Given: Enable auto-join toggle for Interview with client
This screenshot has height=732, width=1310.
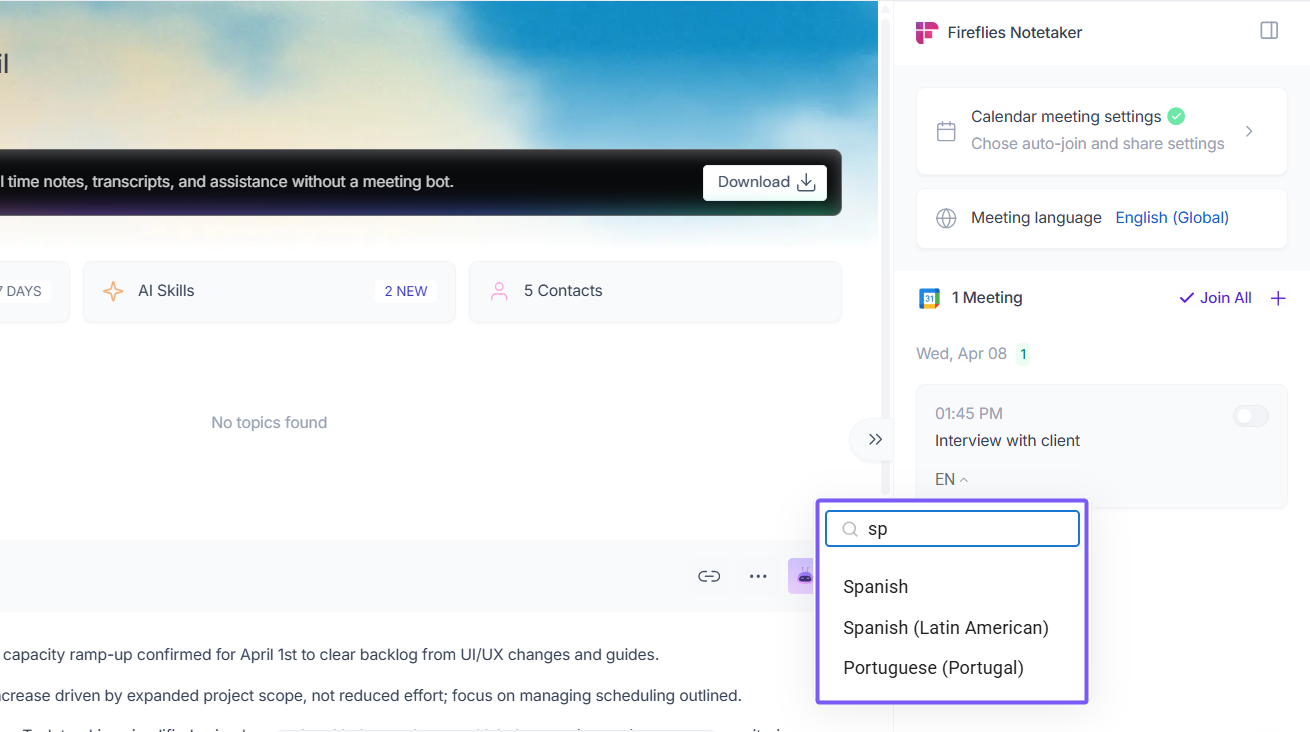Looking at the screenshot, I should (1251, 416).
